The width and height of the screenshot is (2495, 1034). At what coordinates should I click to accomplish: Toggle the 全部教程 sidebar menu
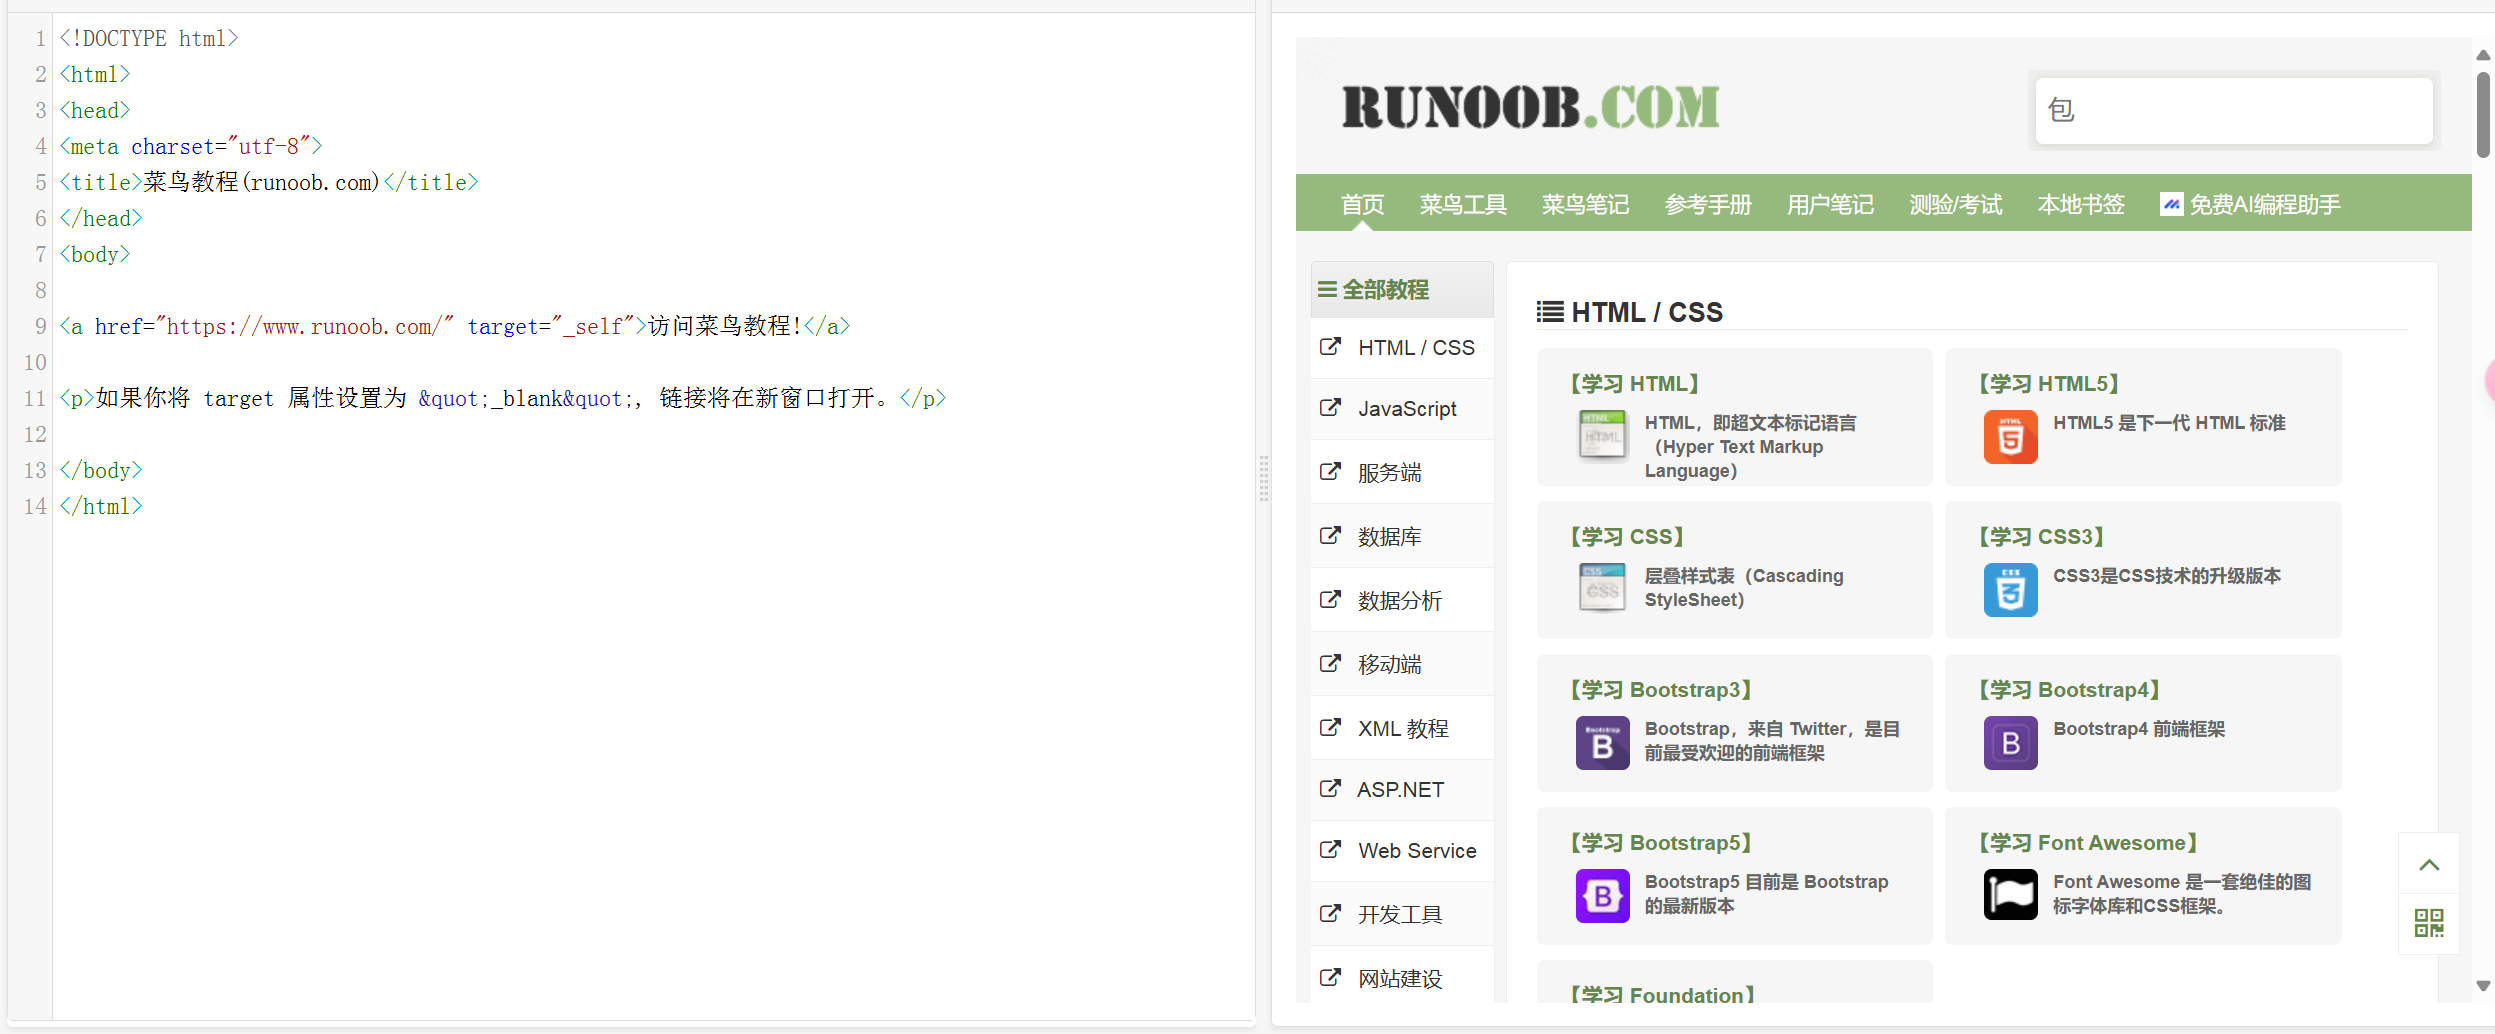[1401, 290]
